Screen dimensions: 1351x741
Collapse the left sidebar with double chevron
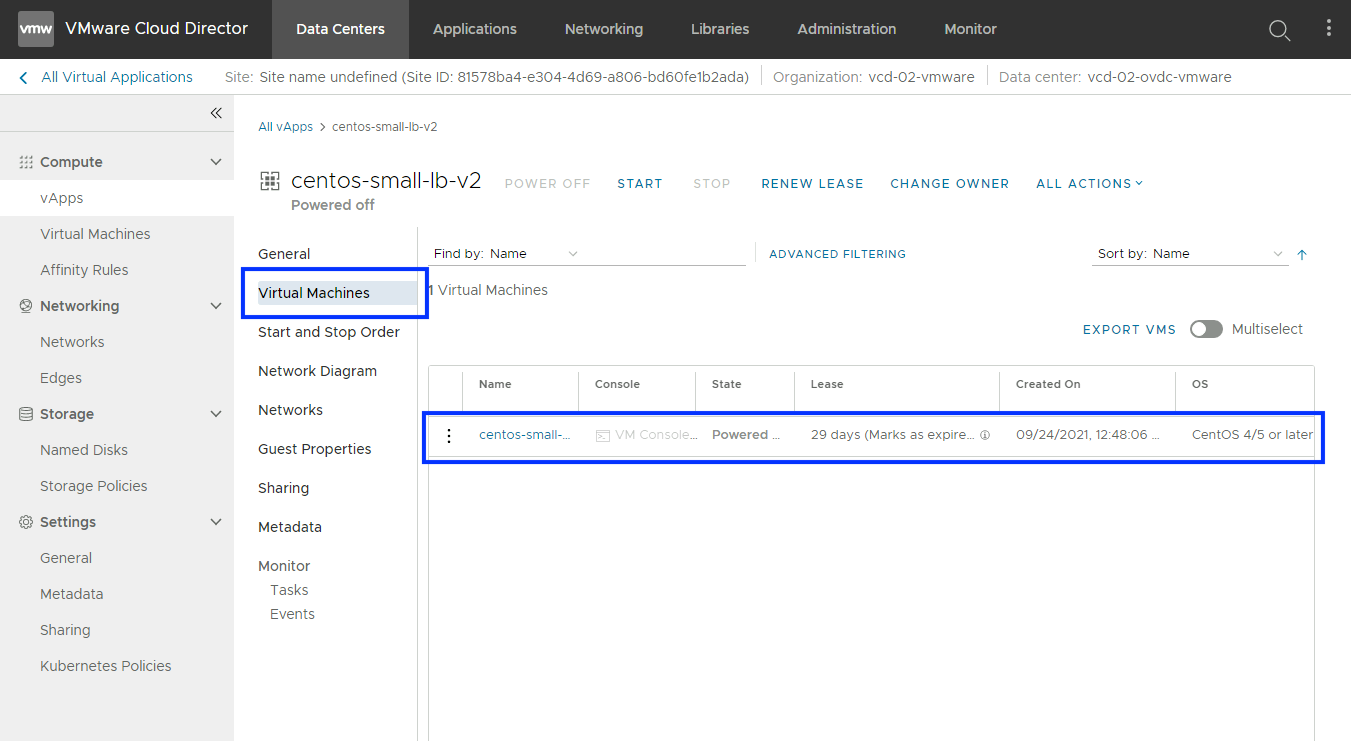[x=216, y=113]
